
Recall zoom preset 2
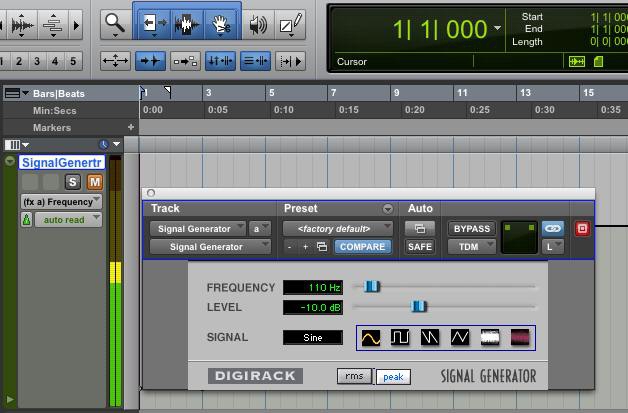pos(19,61)
